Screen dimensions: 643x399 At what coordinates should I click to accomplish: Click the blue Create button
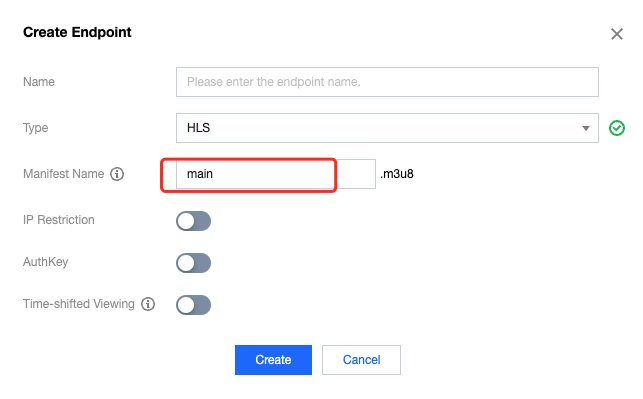tap(273, 360)
